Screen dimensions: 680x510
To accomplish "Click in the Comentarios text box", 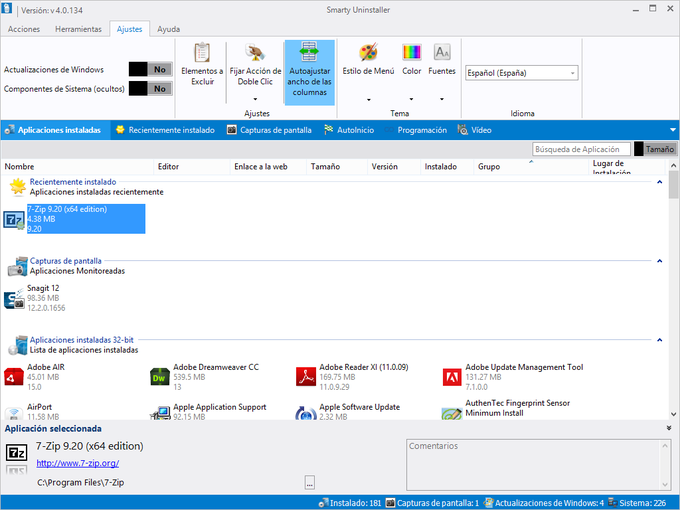I will [539, 465].
